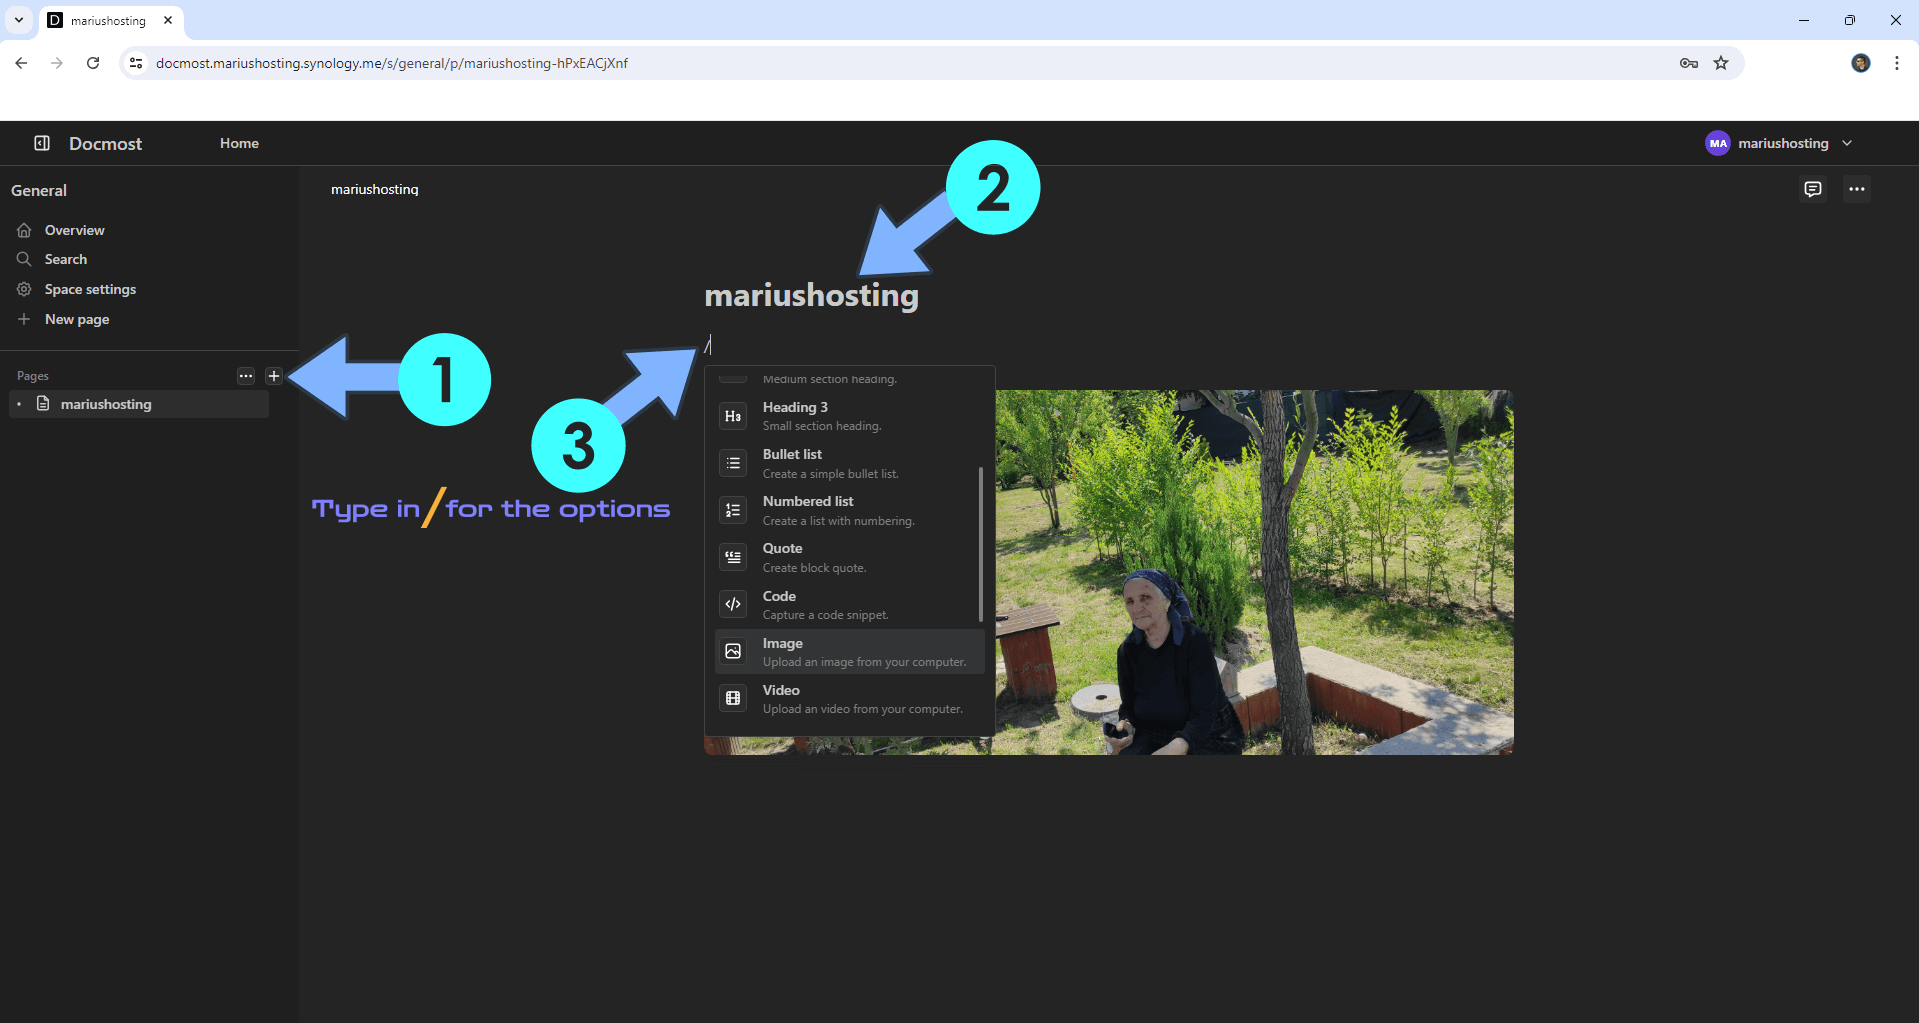The image size is (1919, 1023).
Task: Open the Pages section ellipsis menu
Action: 246,376
